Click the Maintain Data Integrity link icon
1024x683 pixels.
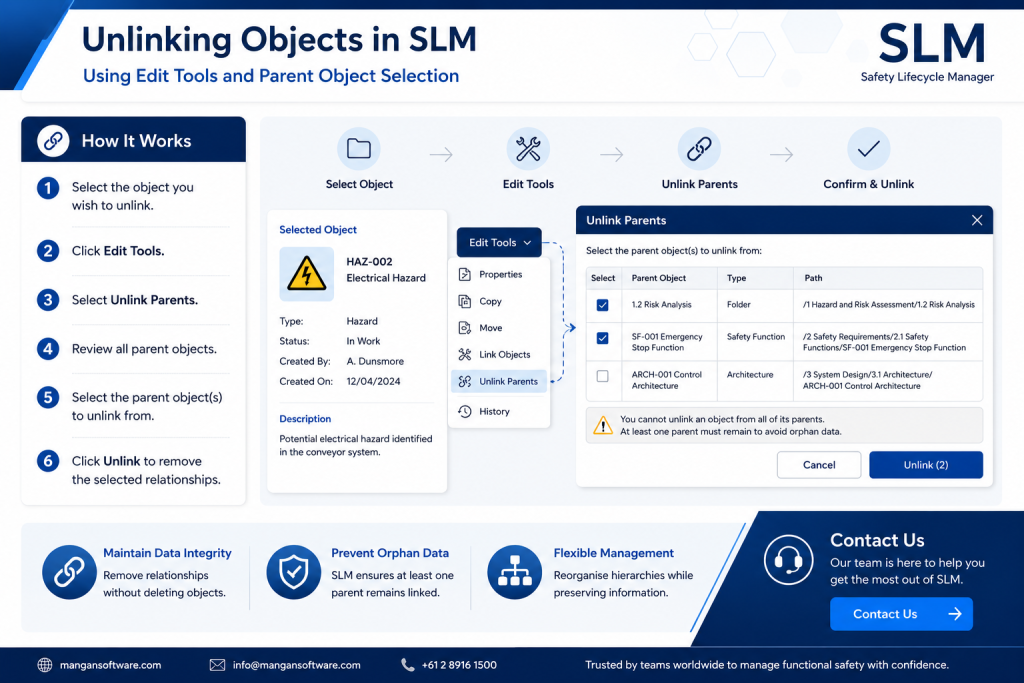[69, 572]
